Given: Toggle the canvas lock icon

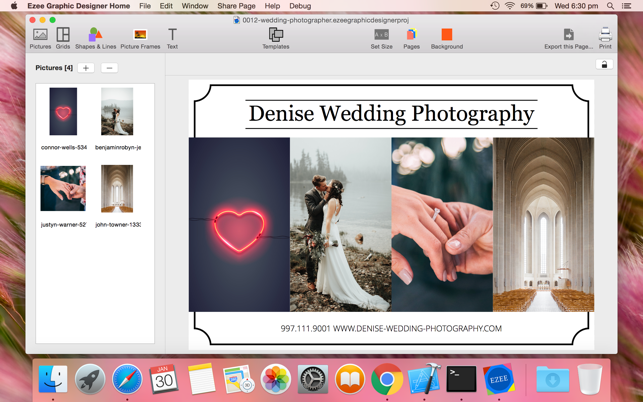Looking at the screenshot, I should (604, 65).
